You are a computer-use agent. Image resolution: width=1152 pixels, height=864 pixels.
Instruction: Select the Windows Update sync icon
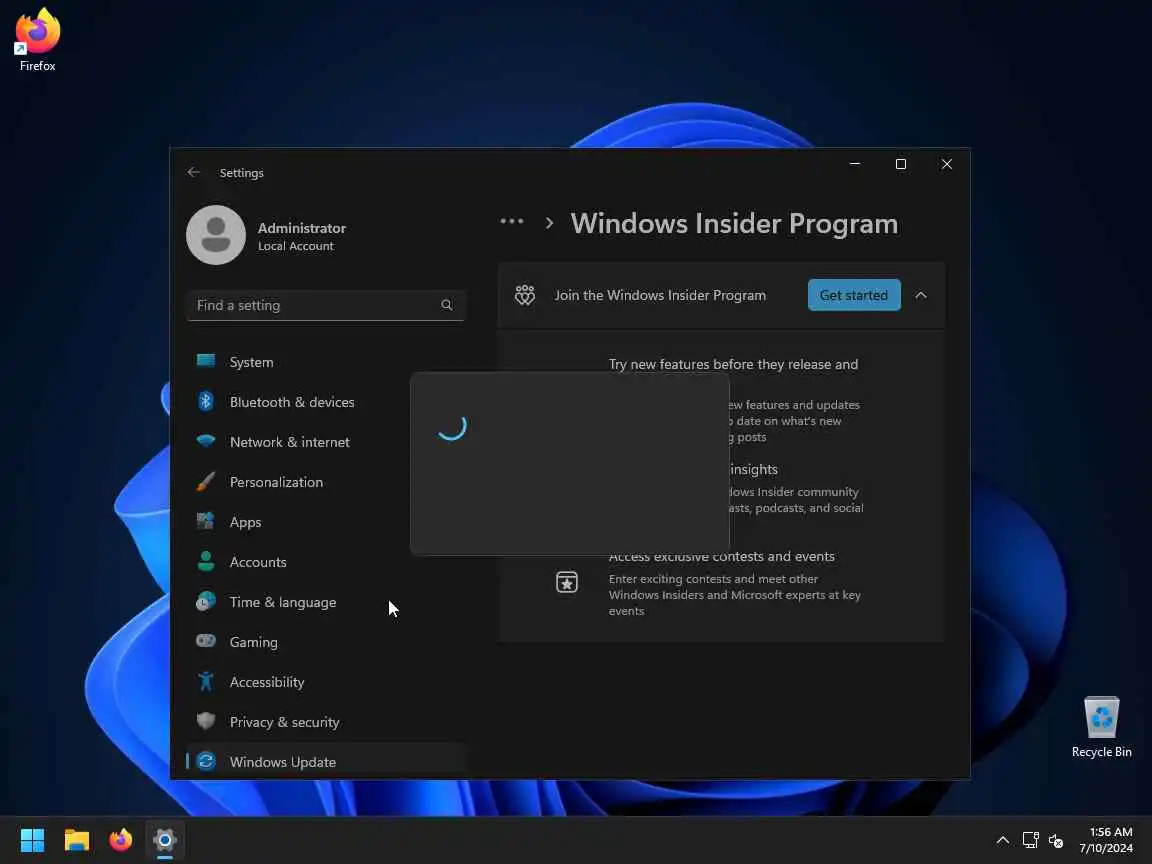point(206,761)
